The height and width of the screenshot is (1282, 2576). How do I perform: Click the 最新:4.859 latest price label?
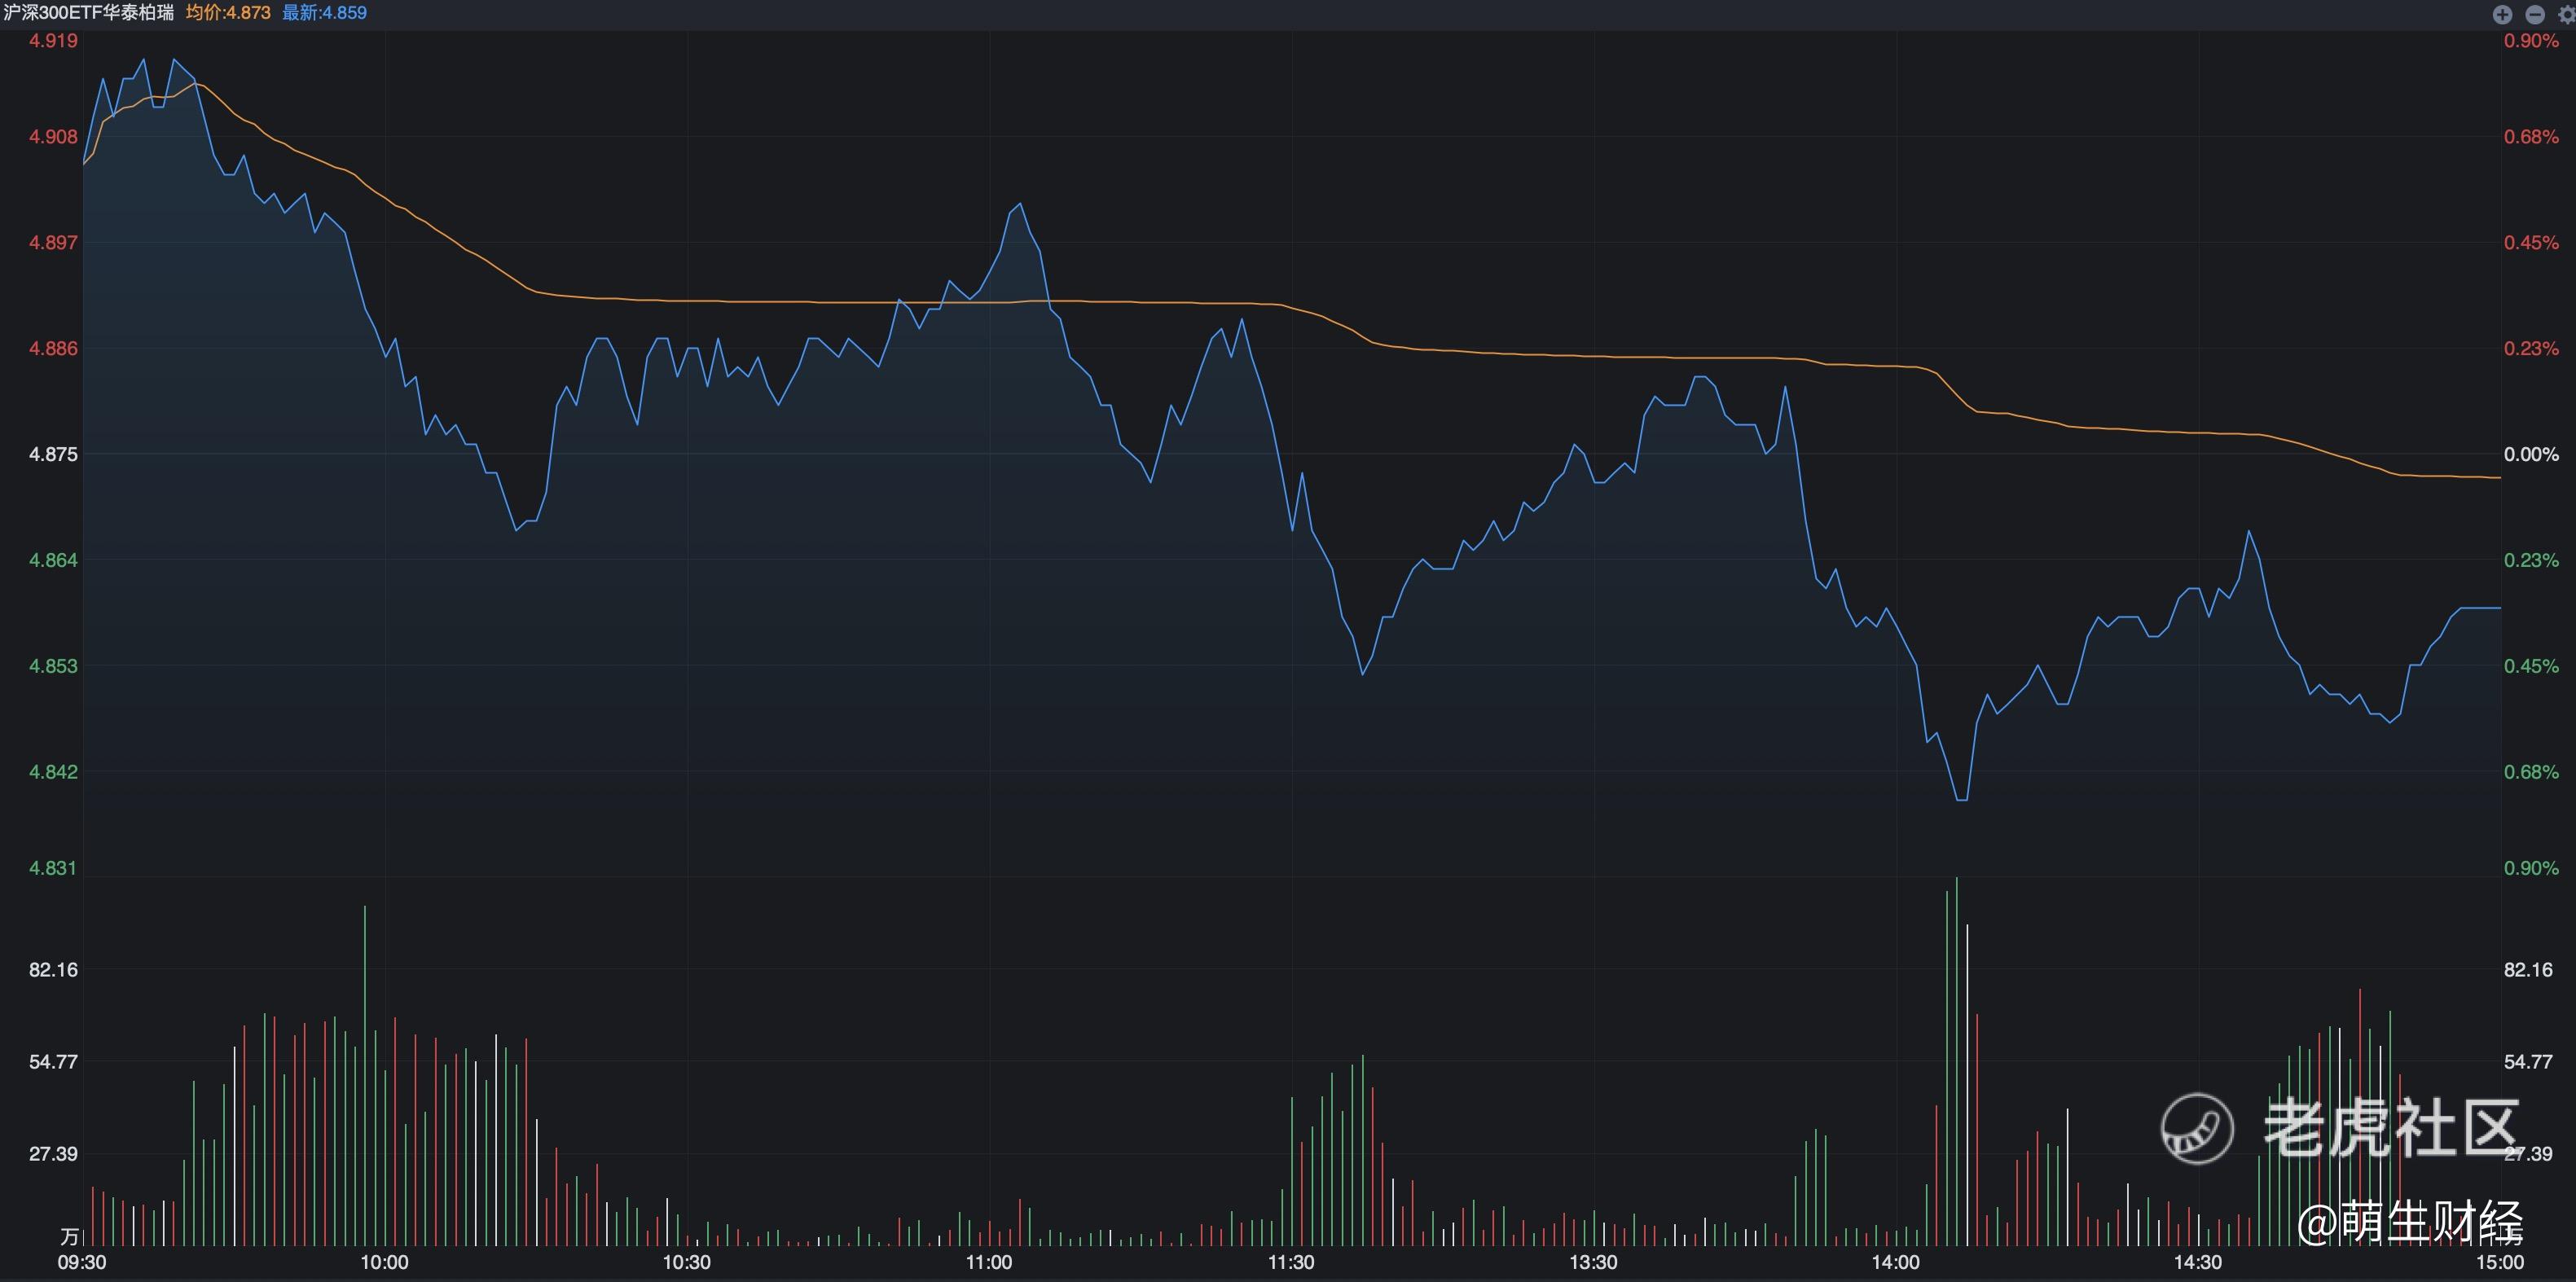point(324,13)
